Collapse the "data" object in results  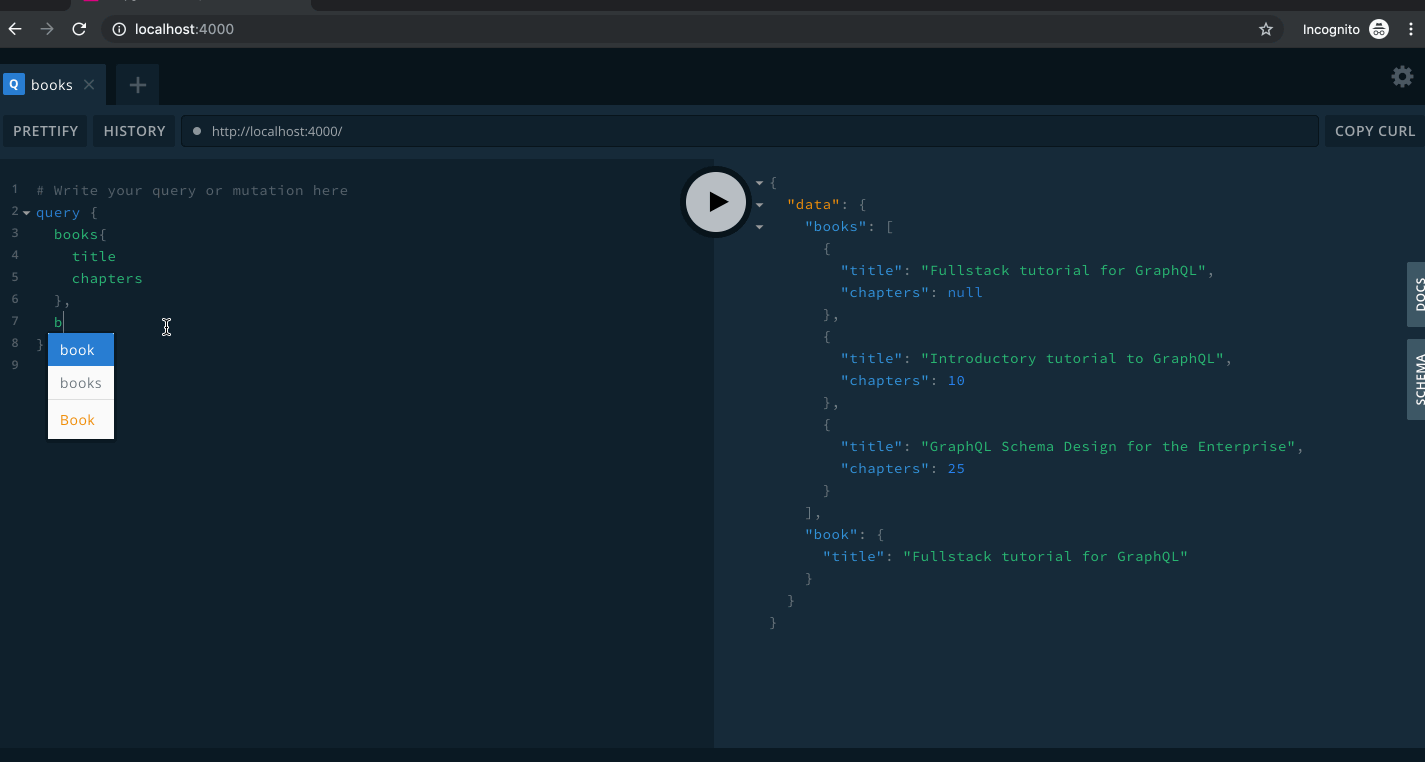click(x=760, y=204)
